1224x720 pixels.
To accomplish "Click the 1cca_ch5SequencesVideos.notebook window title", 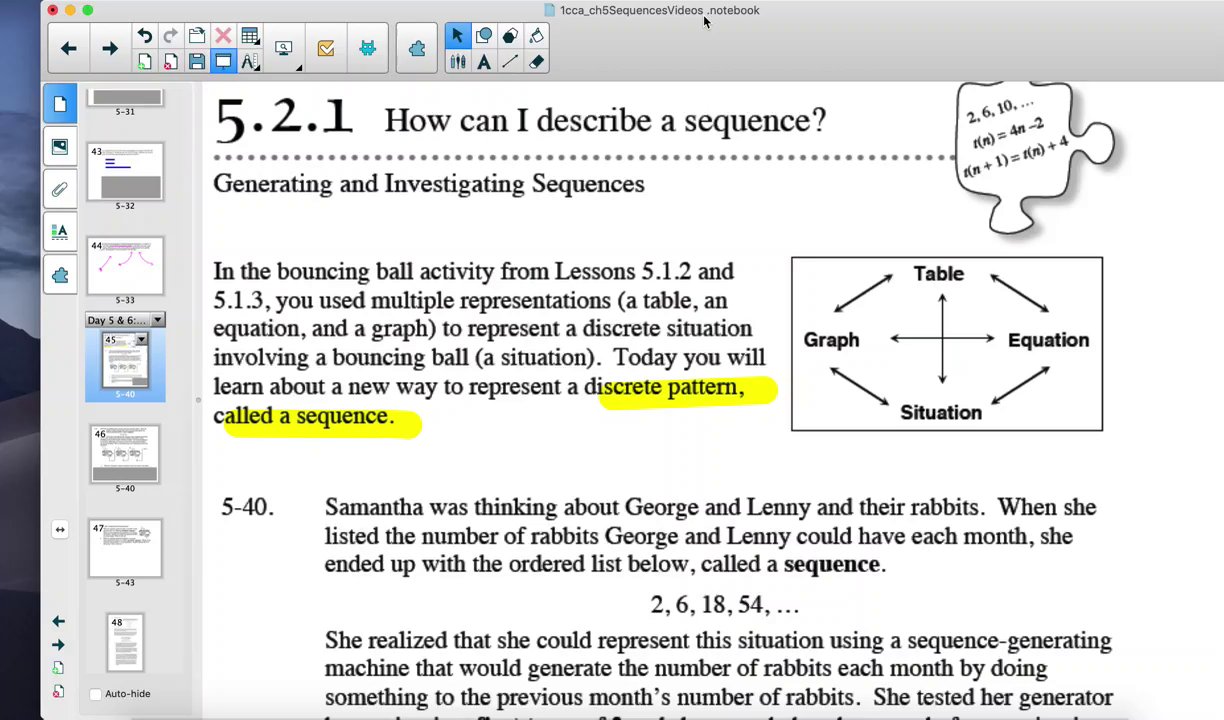I will coord(659,10).
